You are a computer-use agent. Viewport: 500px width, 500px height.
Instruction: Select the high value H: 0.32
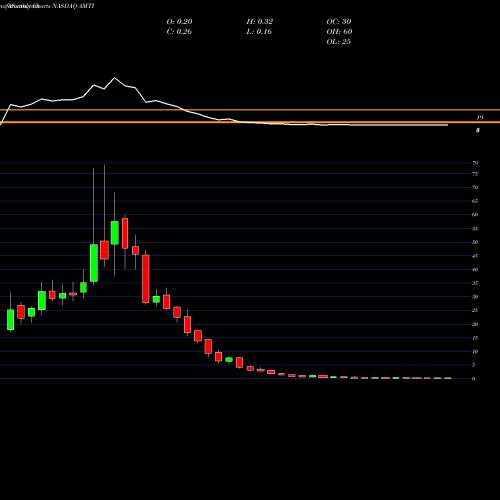point(260,21)
